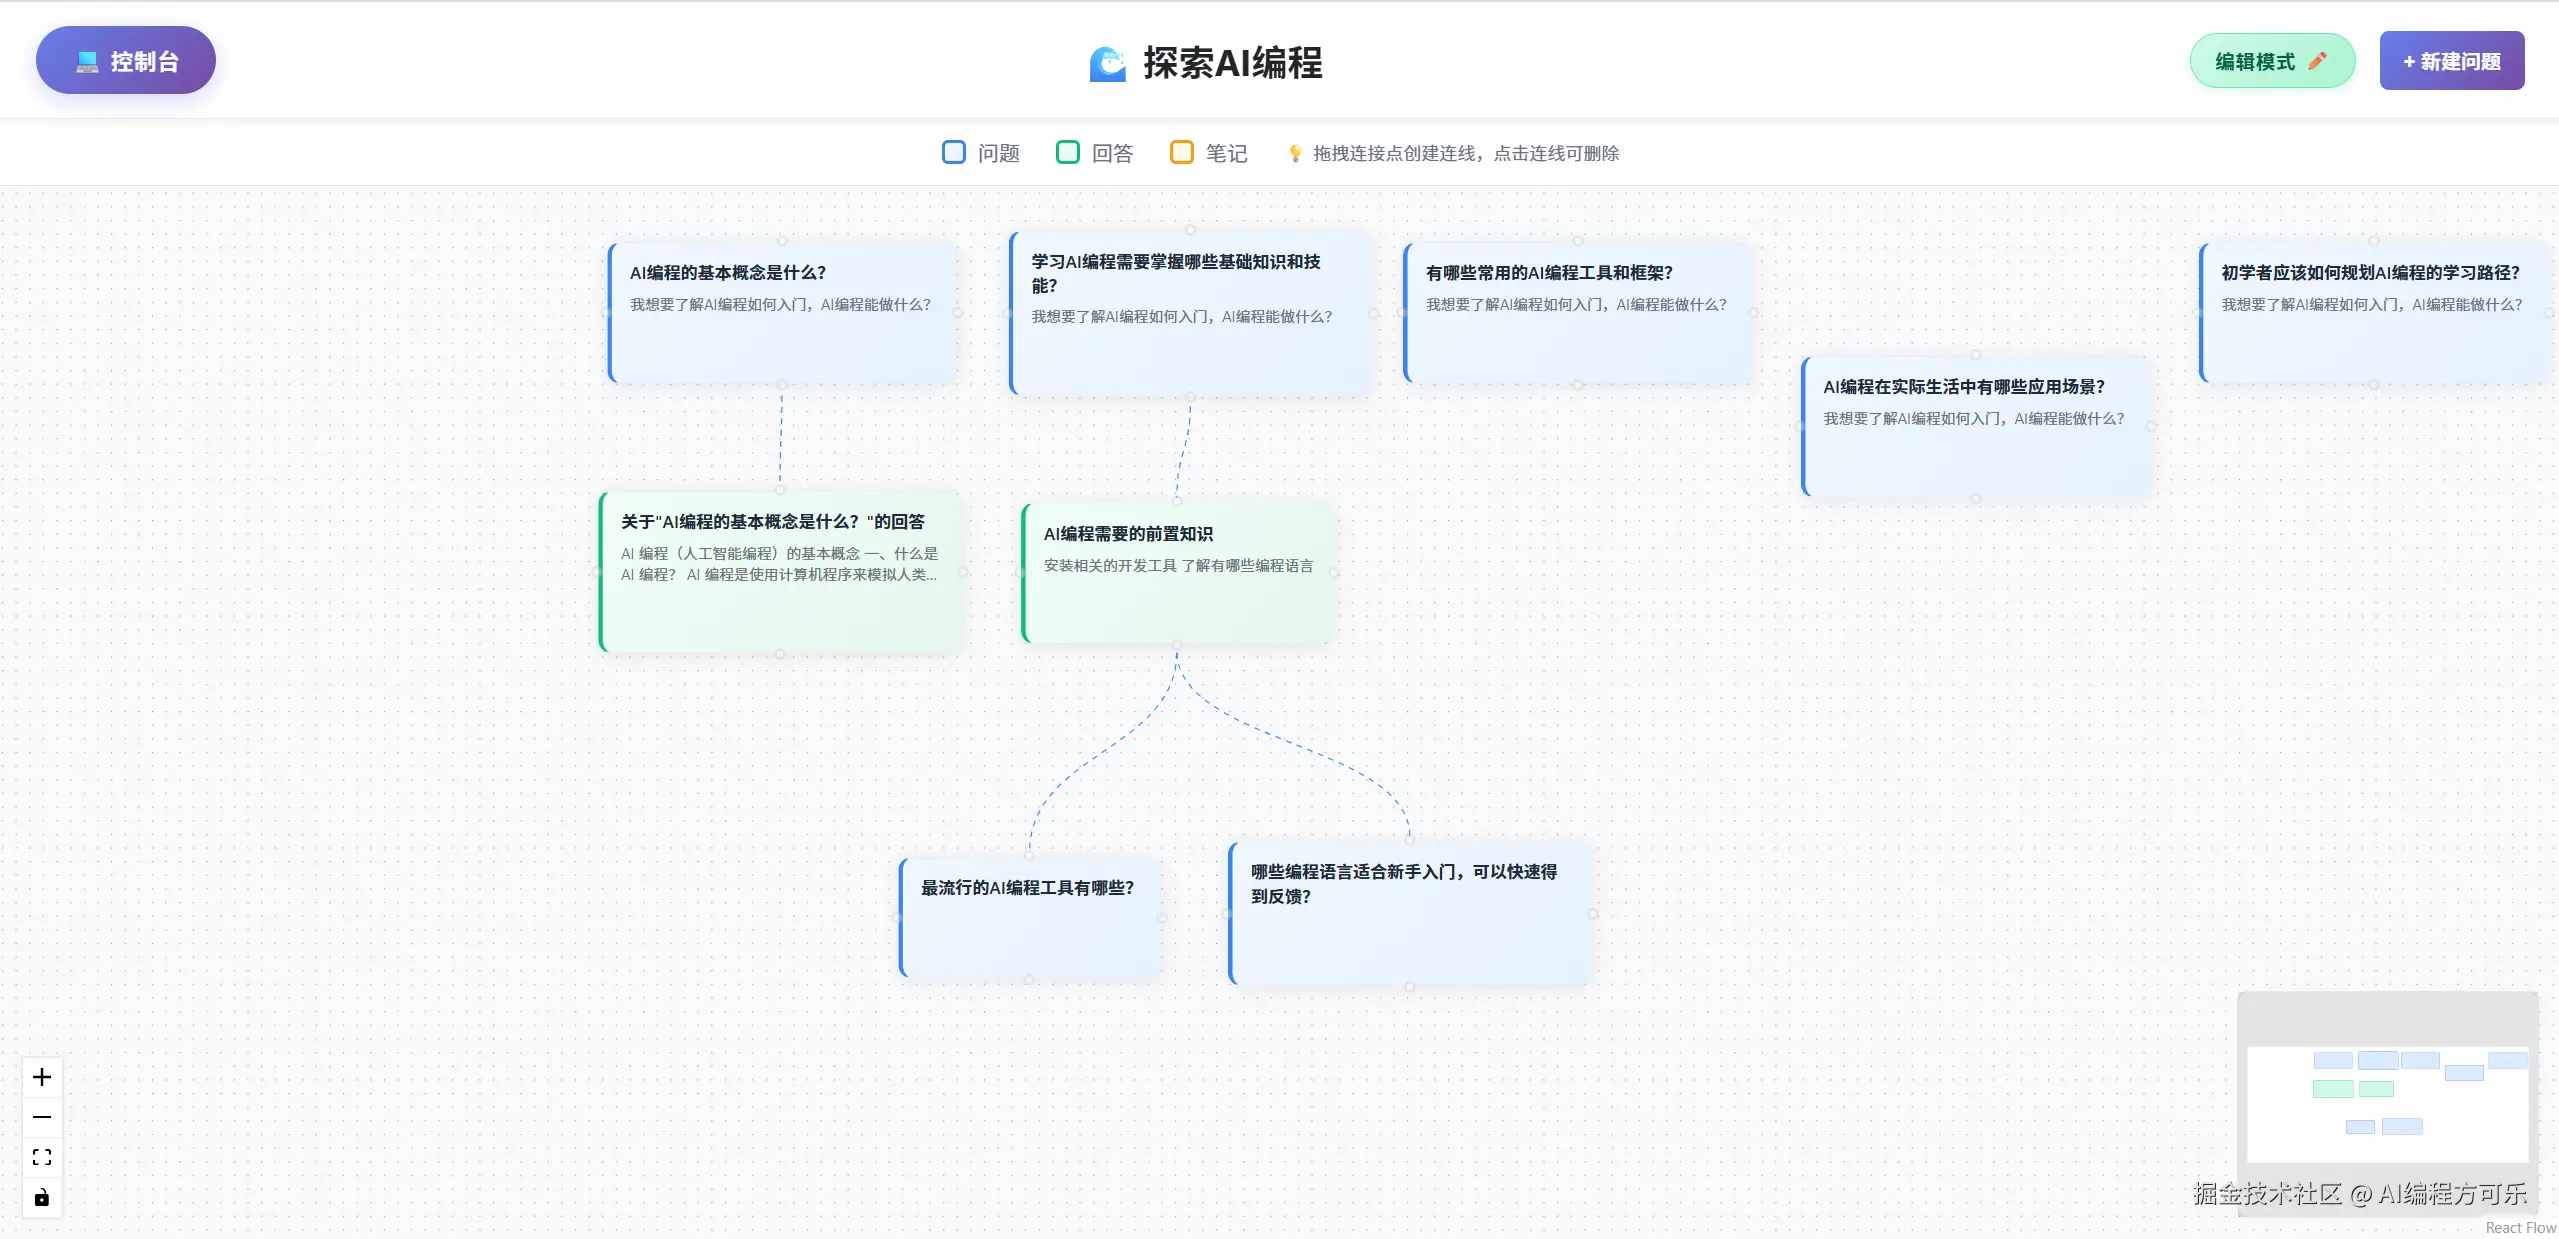Viewport: 2559px width, 1239px height.
Task: Click the whale logo beside title
Action: coord(1107,63)
